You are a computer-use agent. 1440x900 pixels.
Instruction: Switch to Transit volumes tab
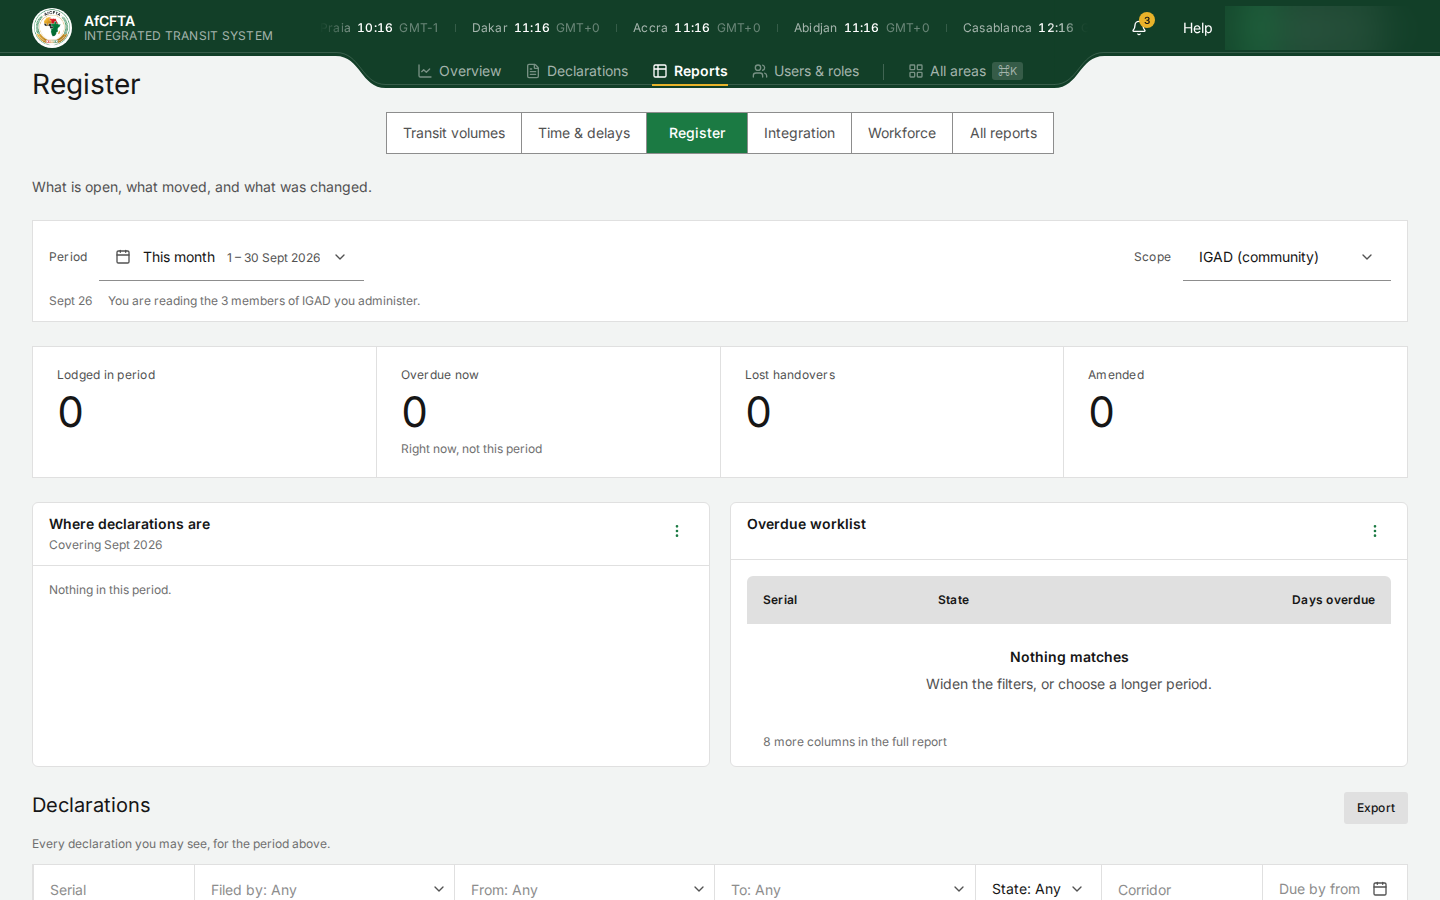[x=454, y=133]
